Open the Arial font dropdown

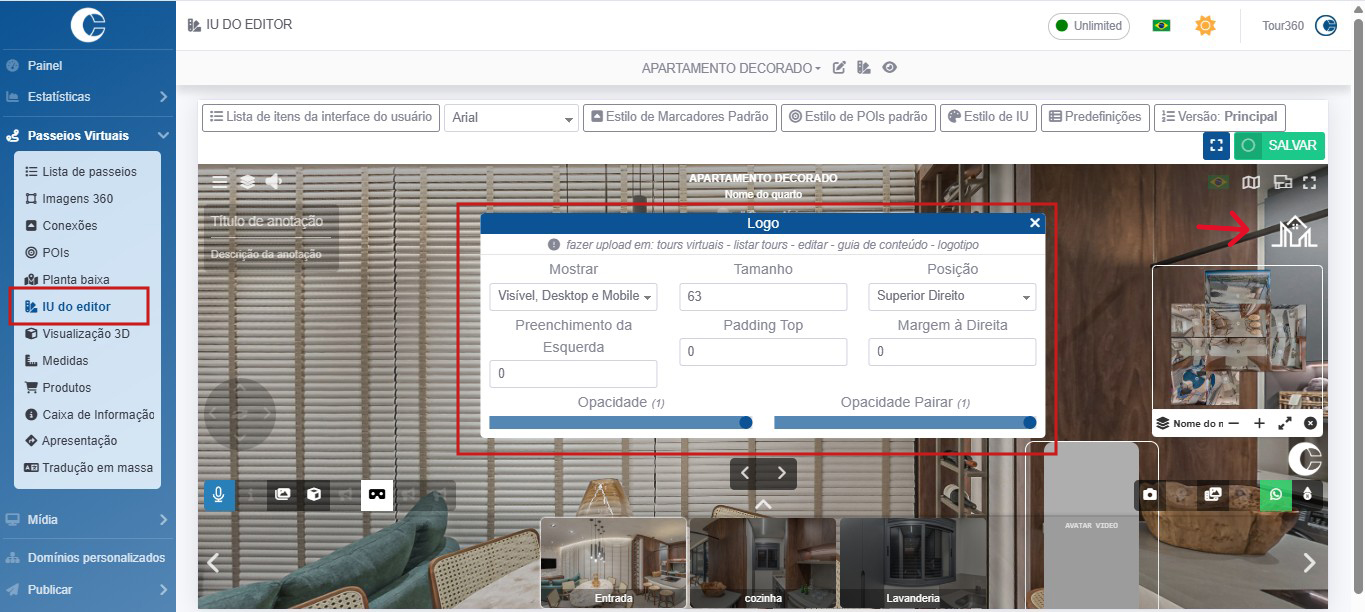[x=511, y=118]
